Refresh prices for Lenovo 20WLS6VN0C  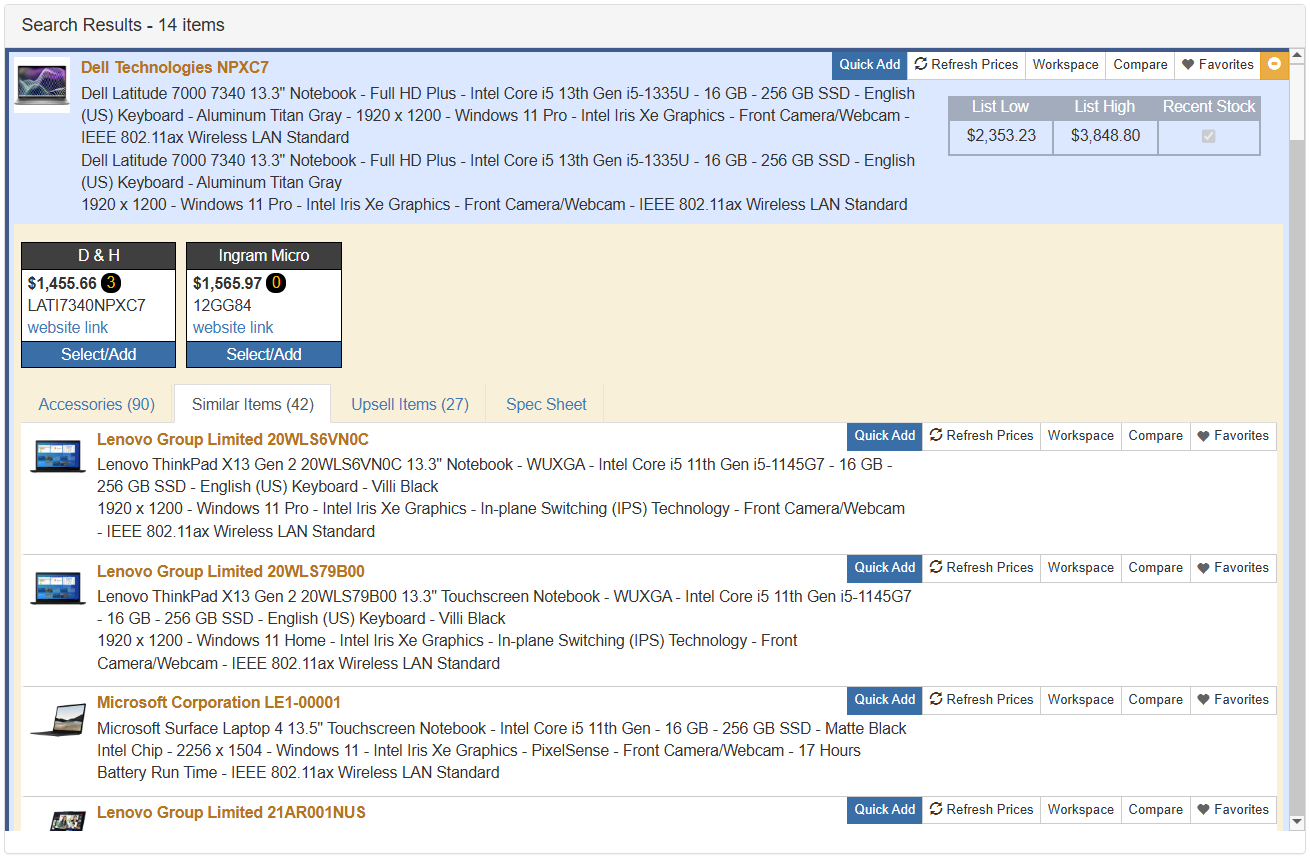pyautogui.click(x=981, y=436)
